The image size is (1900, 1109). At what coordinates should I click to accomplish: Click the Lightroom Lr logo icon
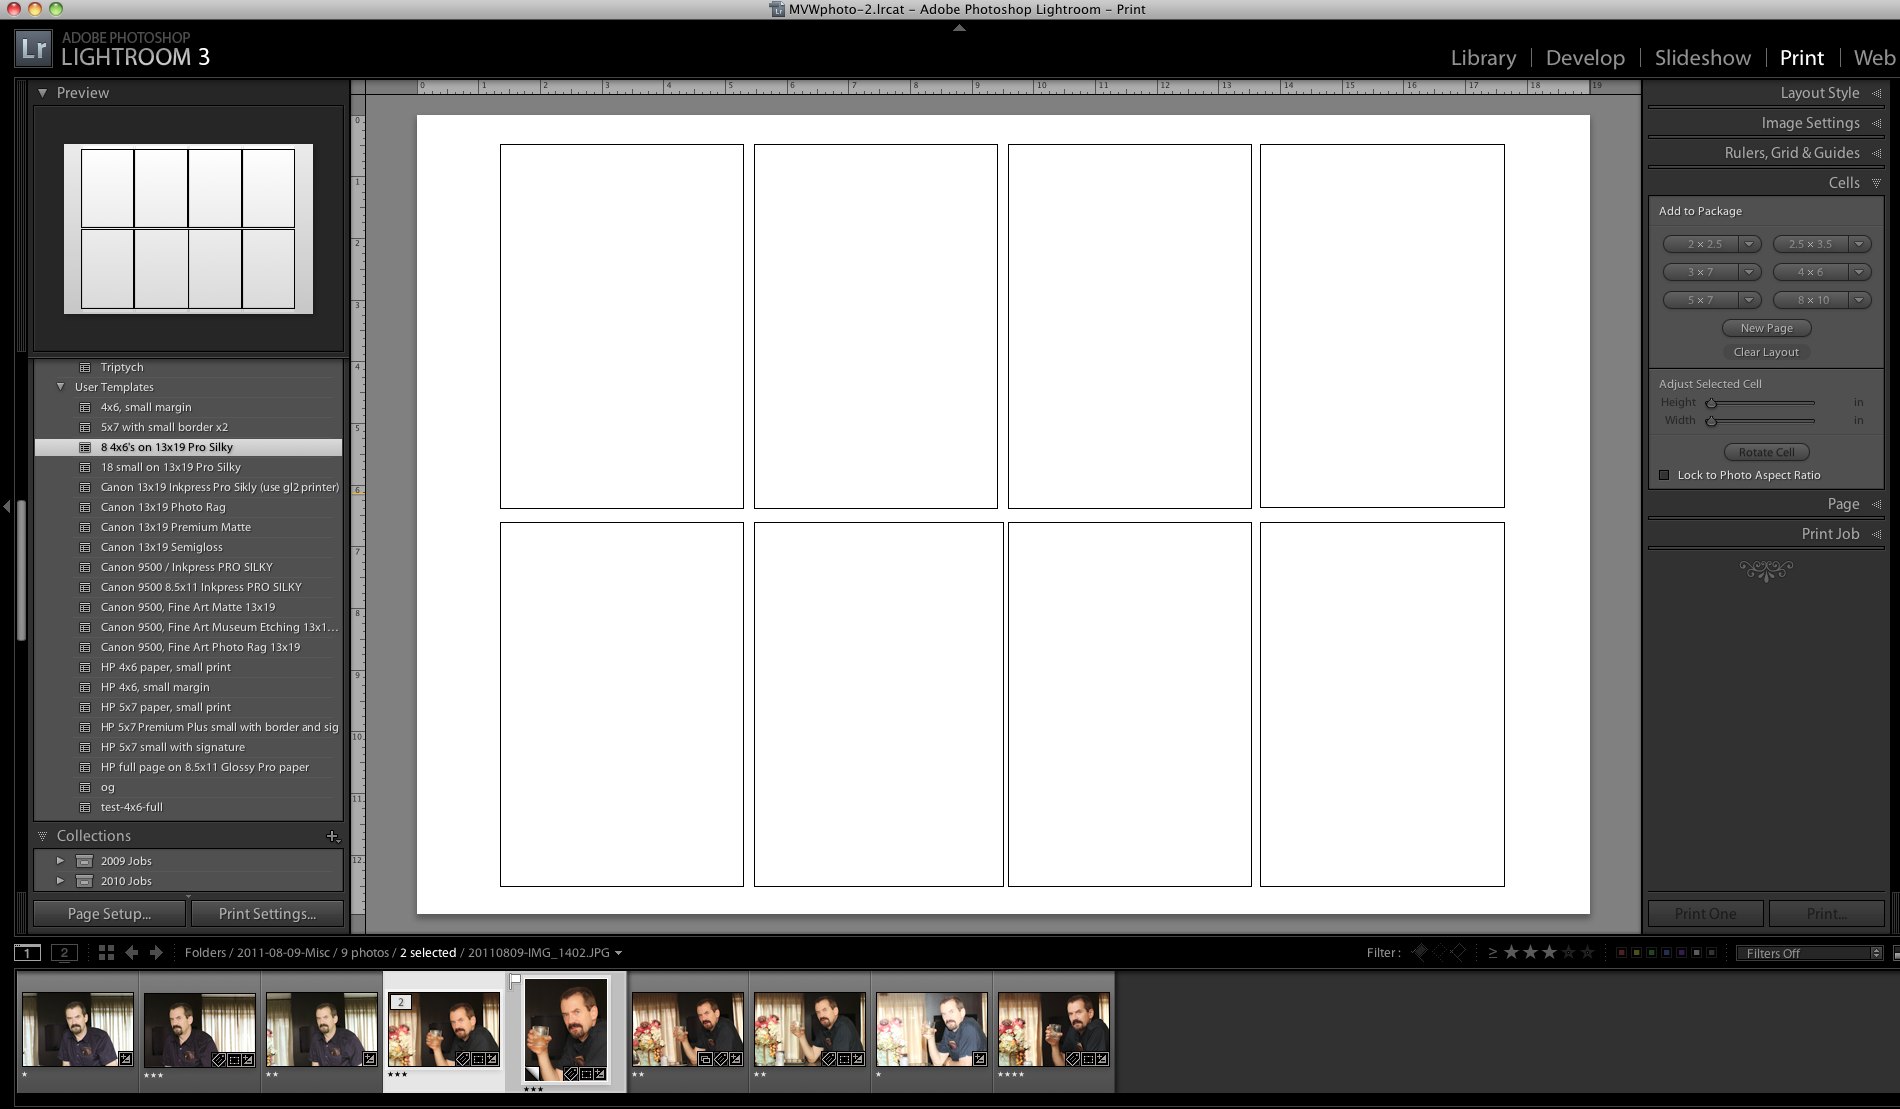coord(33,48)
